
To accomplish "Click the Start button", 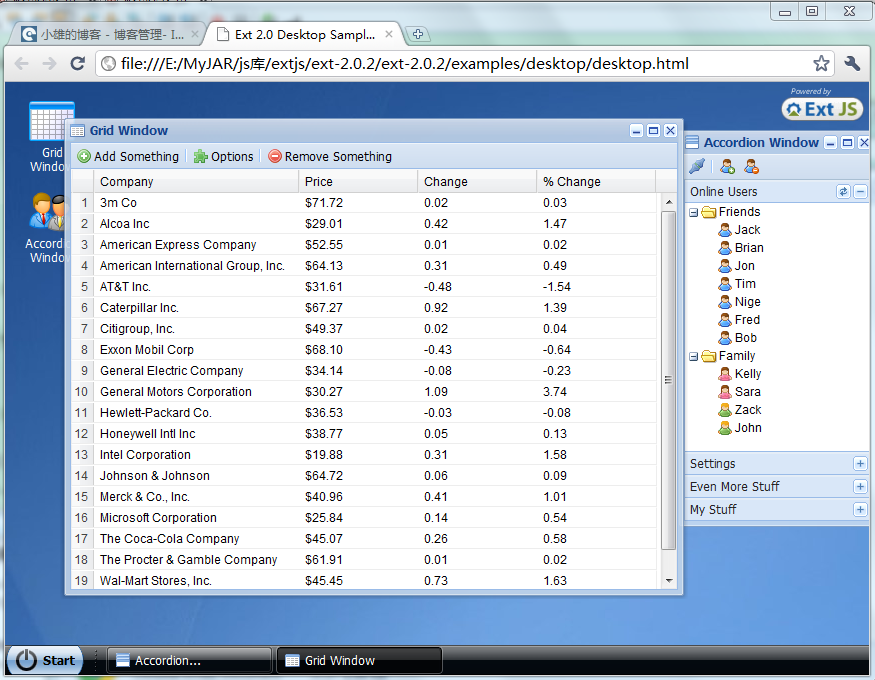I will click(43, 660).
